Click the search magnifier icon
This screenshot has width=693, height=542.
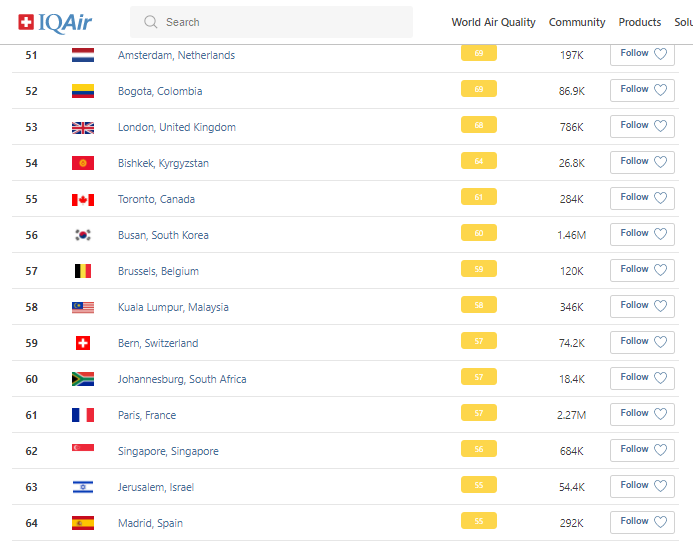click(151, 22)
